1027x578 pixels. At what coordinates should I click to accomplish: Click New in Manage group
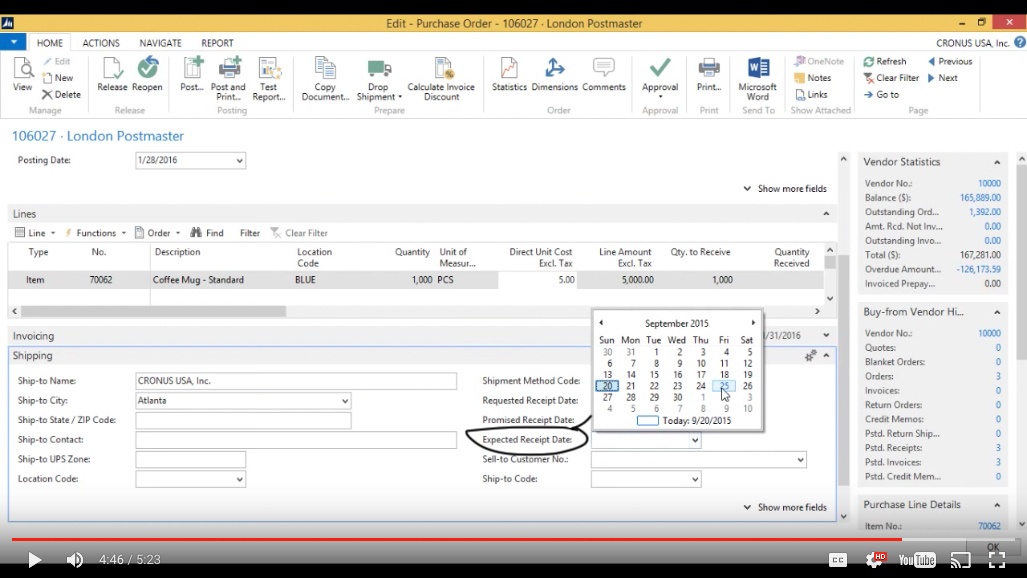coord(58,78)
